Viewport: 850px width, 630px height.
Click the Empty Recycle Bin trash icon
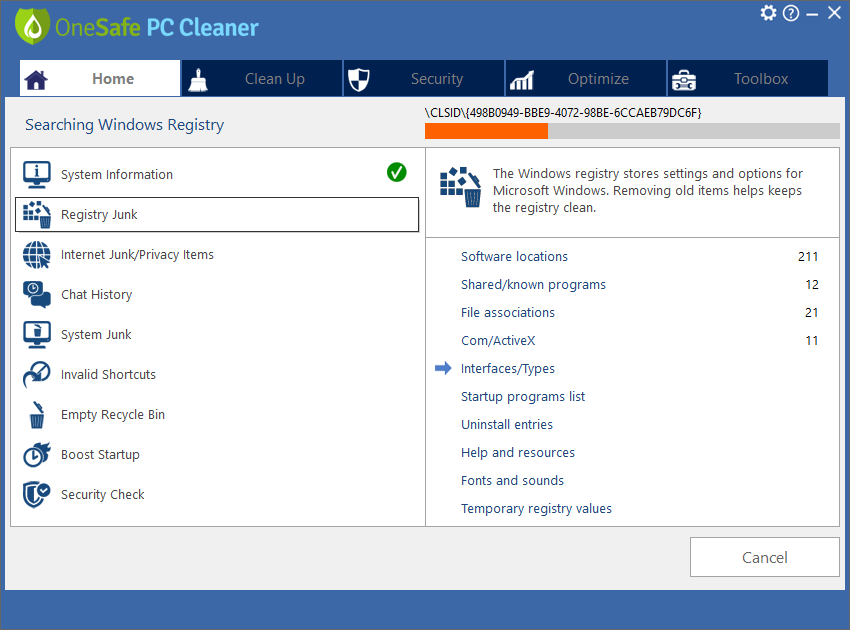click(37, 415)
